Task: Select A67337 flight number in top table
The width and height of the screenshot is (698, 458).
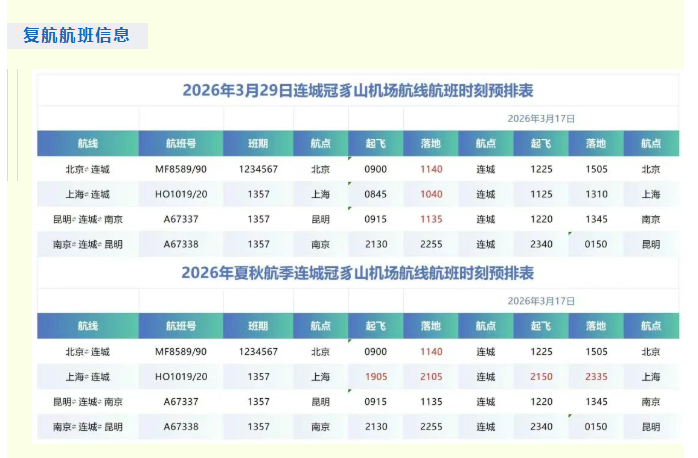Action: pyautogui.click(x=181, y=219)
